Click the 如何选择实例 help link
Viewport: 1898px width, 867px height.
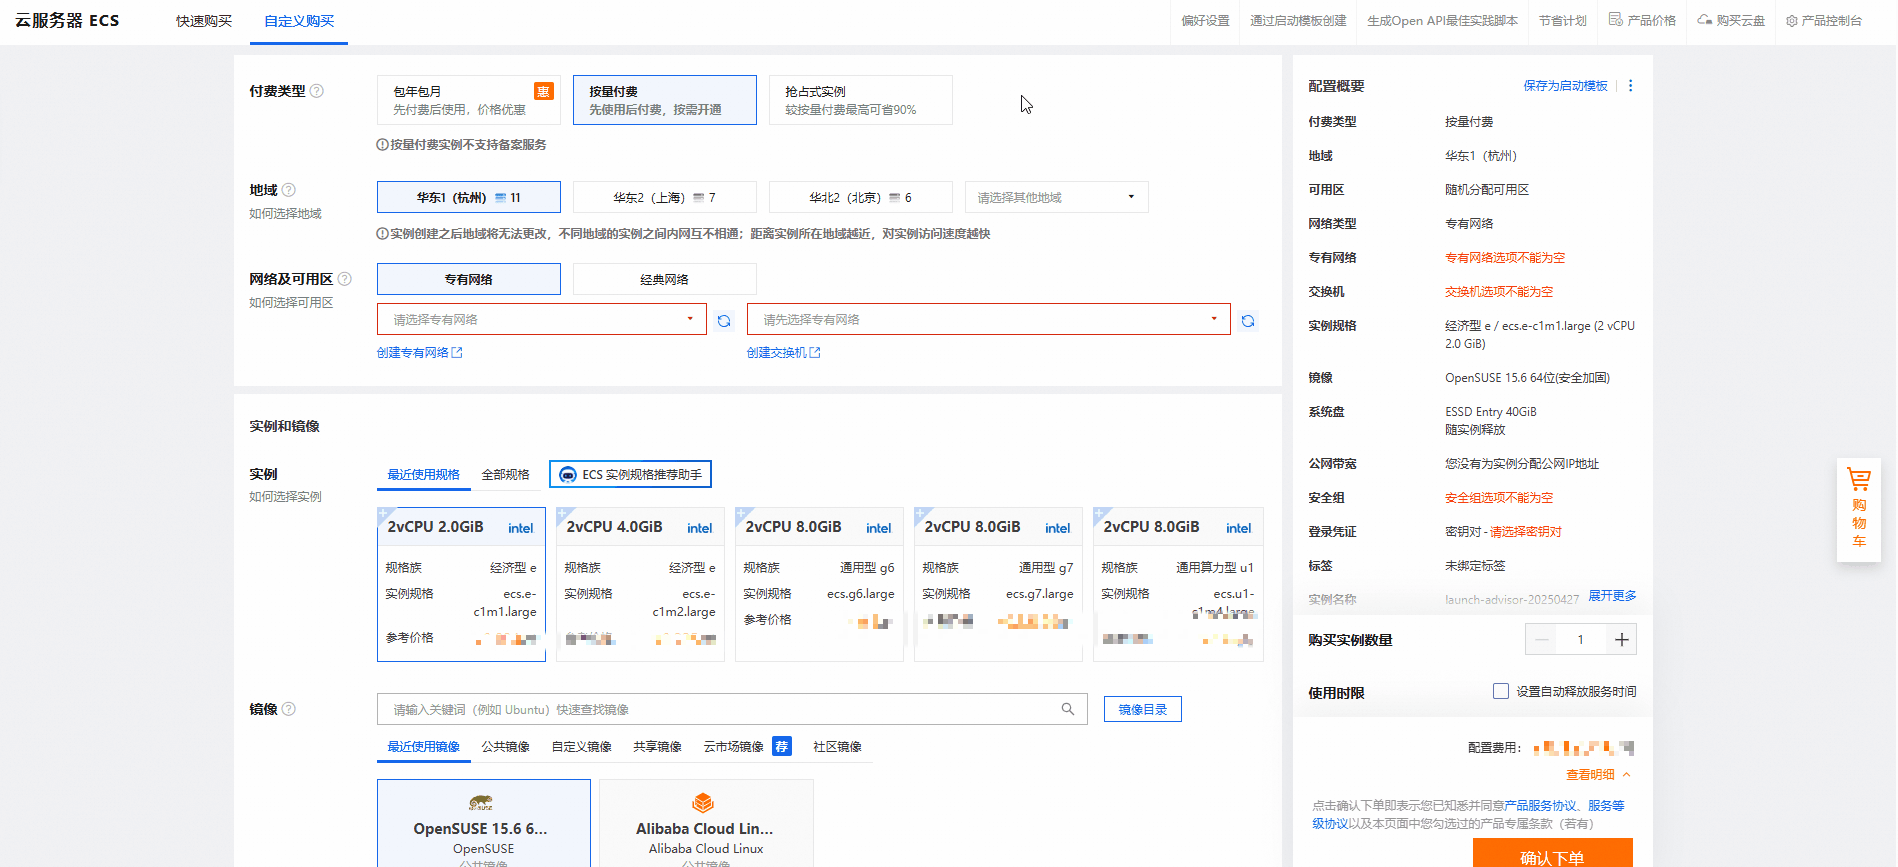[285, 497]
